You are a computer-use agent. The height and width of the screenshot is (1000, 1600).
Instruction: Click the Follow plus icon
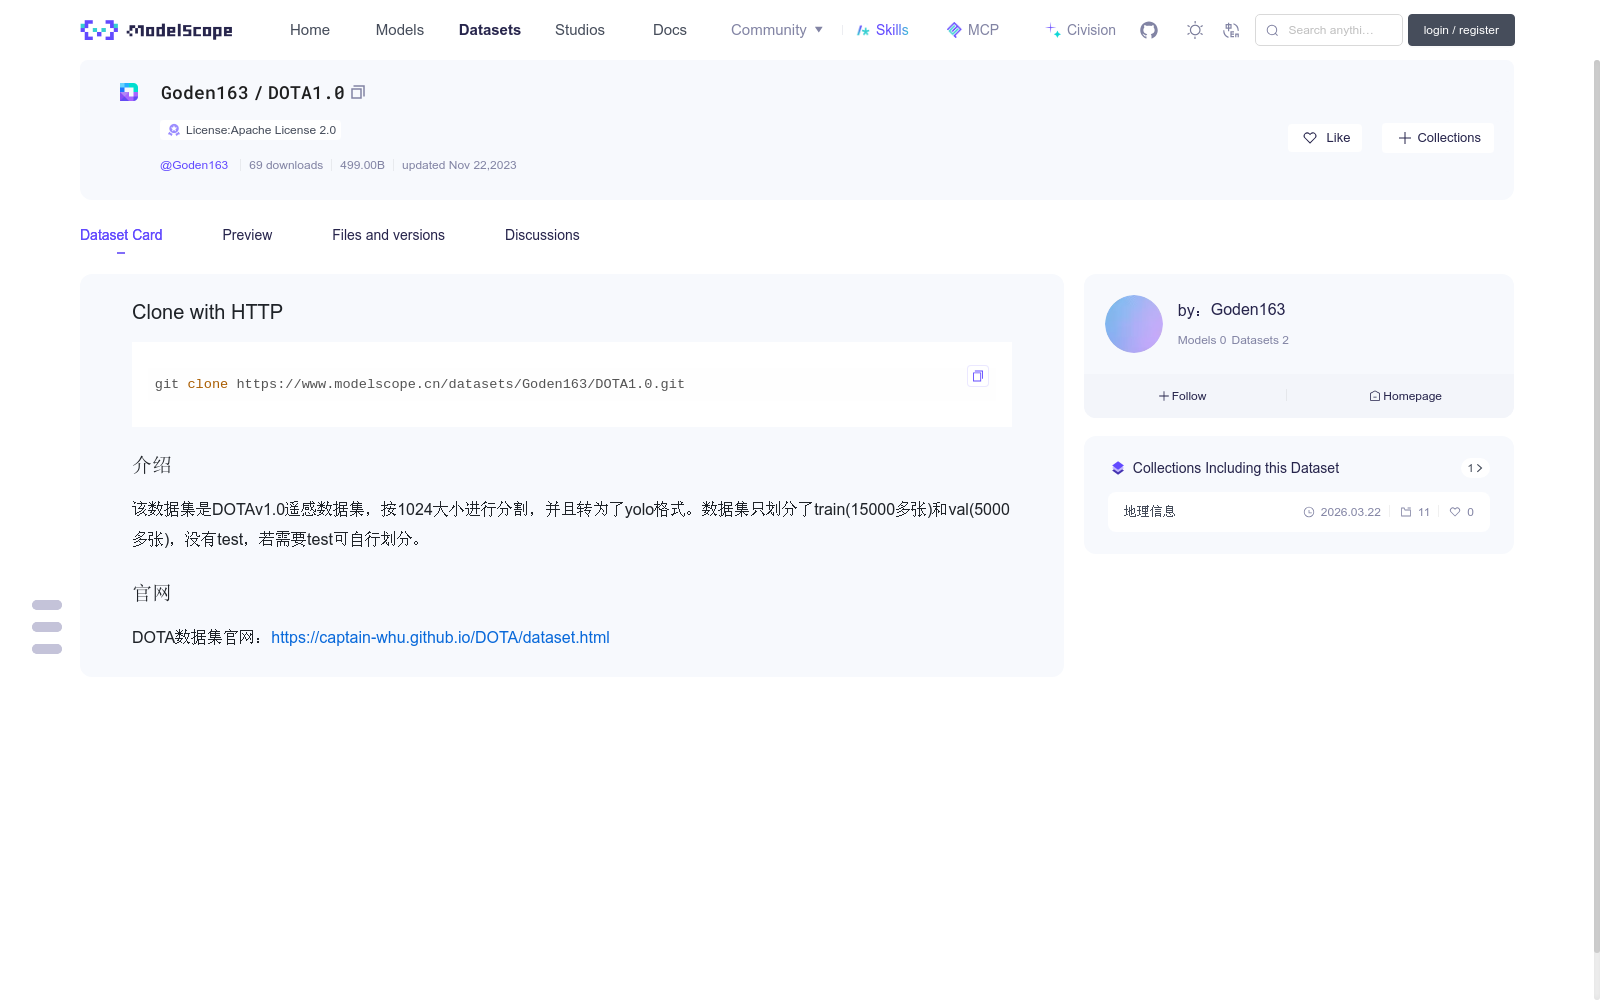point(1164,396)
